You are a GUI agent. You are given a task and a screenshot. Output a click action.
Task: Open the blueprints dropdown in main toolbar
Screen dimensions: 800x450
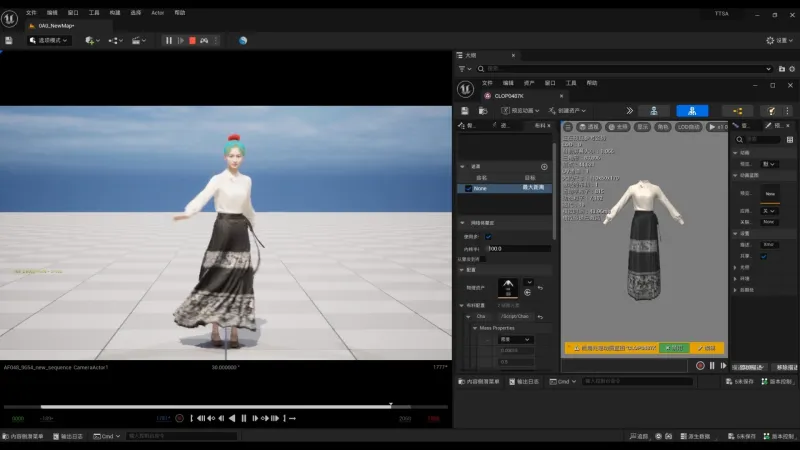click(115, 40)
